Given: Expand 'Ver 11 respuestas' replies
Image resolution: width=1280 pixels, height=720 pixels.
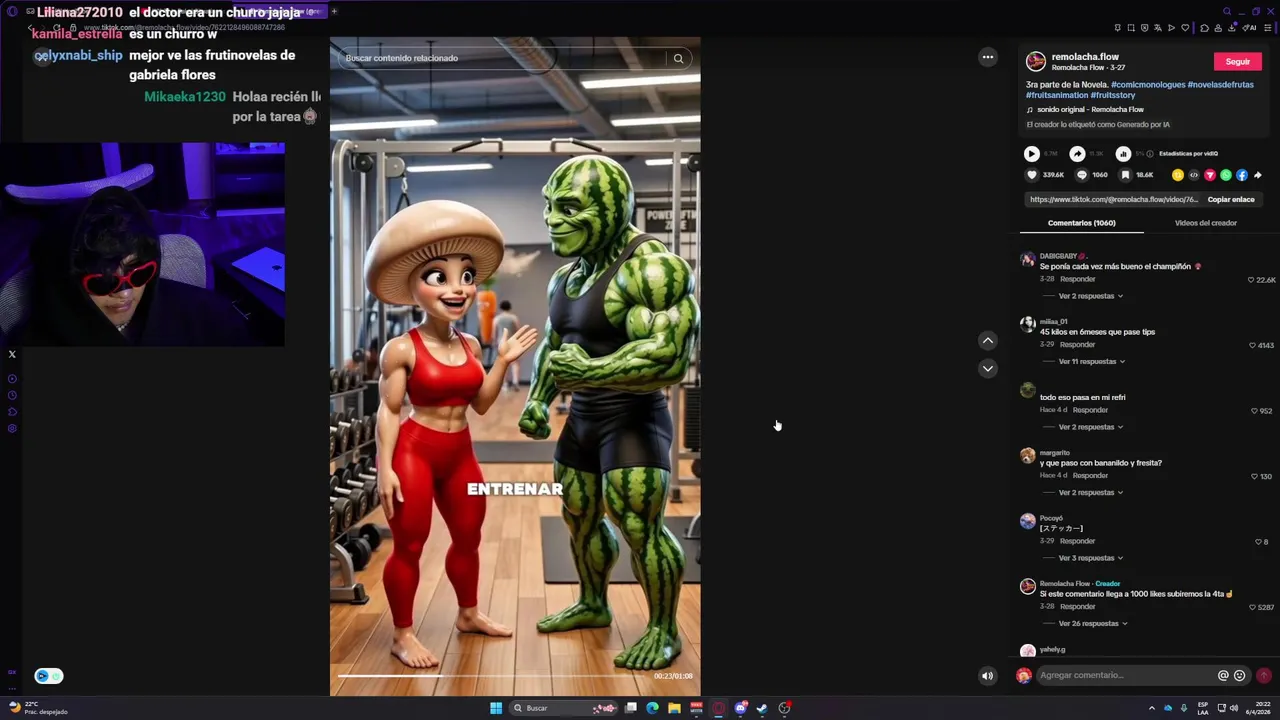Looking at the screenshot, I should point(1092,361).
